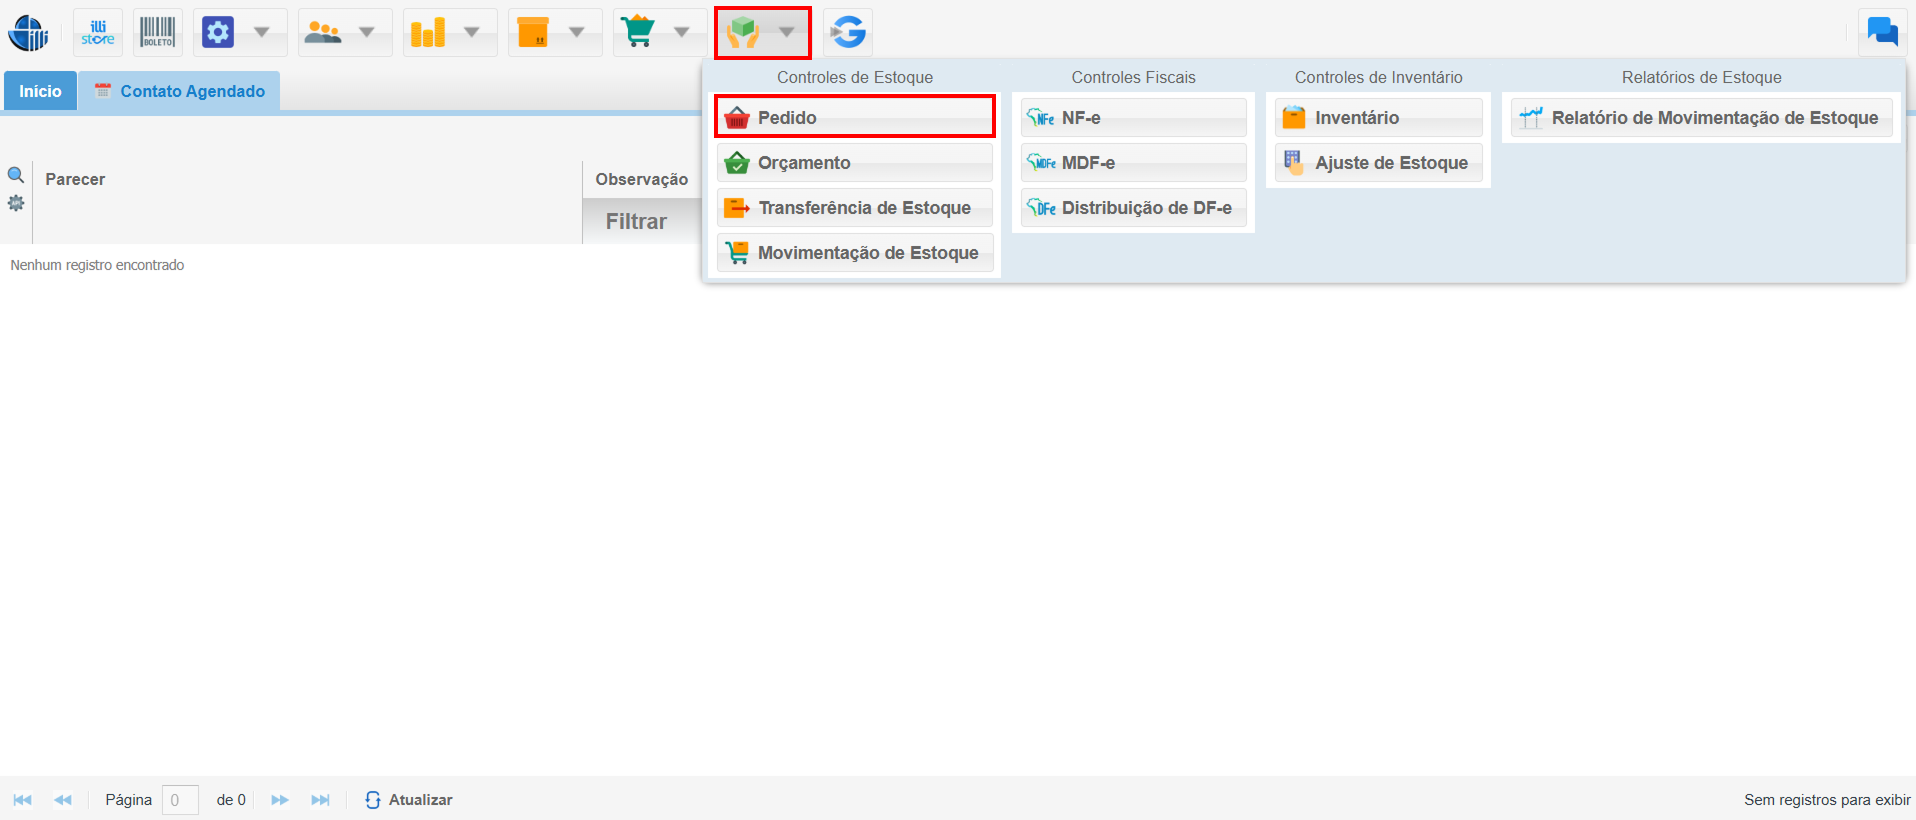Viewport: 1916px width, 820px height.
Task: Open the Boleto barcode icon
Action: (x=157, y=33)
